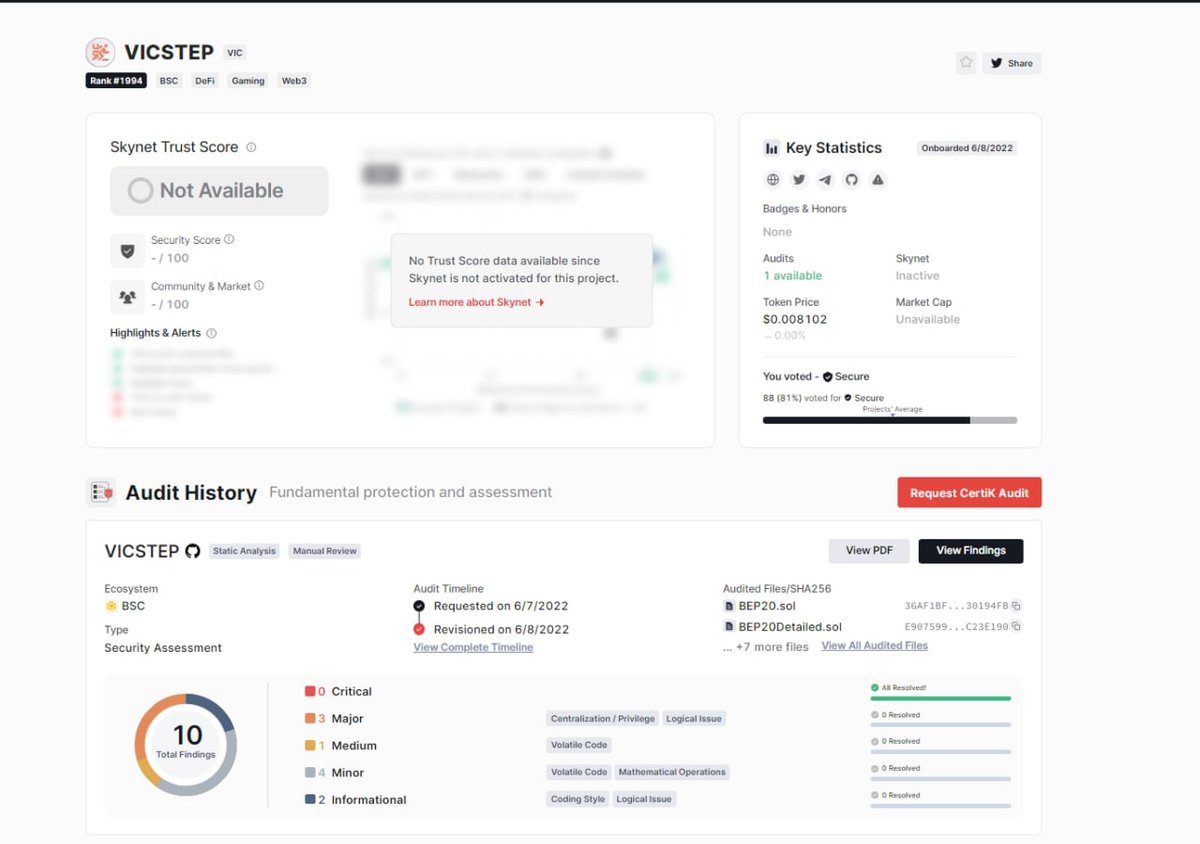The image size is (1200, 844).
Task: Click the BEP20.sol file name
Action: (767, 606)
